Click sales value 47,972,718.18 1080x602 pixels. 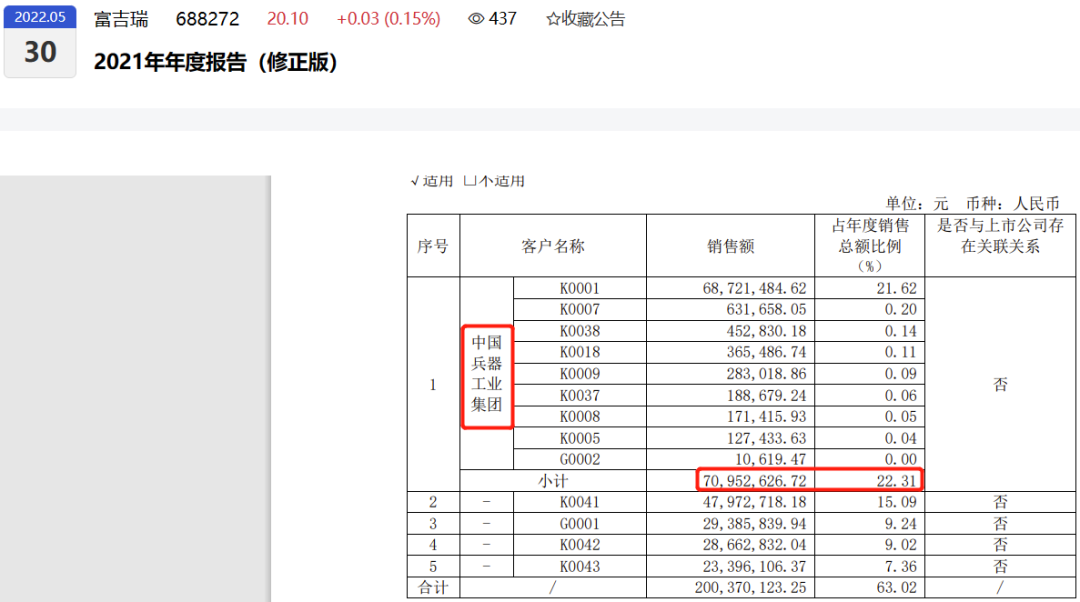(754, 502)
